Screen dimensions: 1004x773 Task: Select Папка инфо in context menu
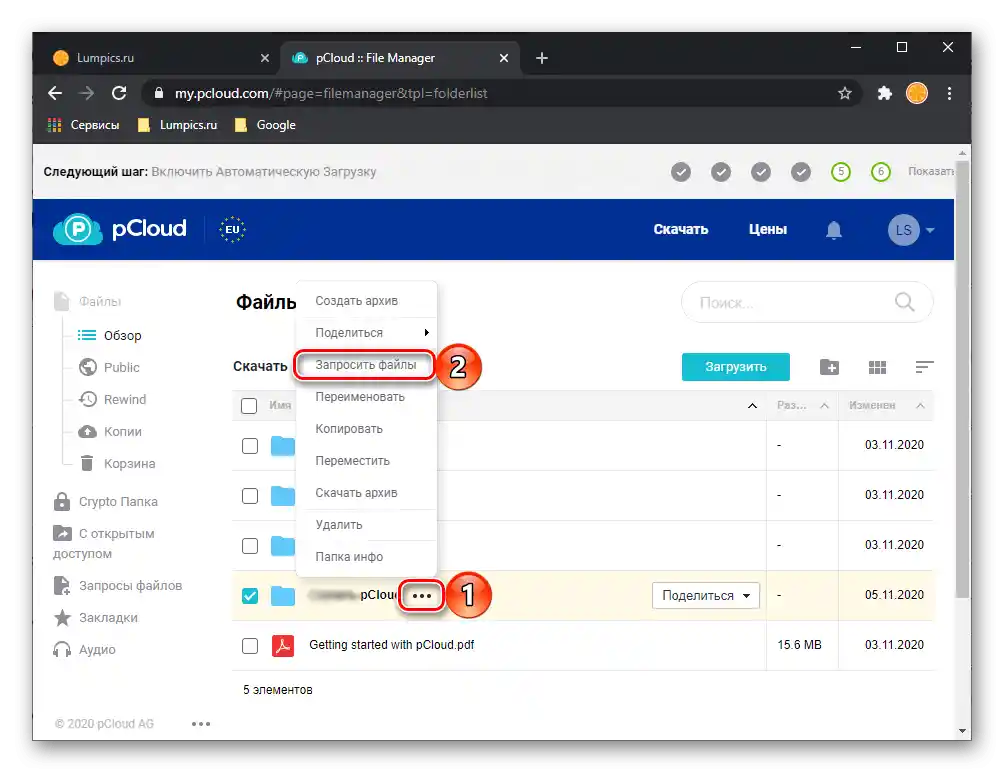pyautogui.click(x=366, y=557)
